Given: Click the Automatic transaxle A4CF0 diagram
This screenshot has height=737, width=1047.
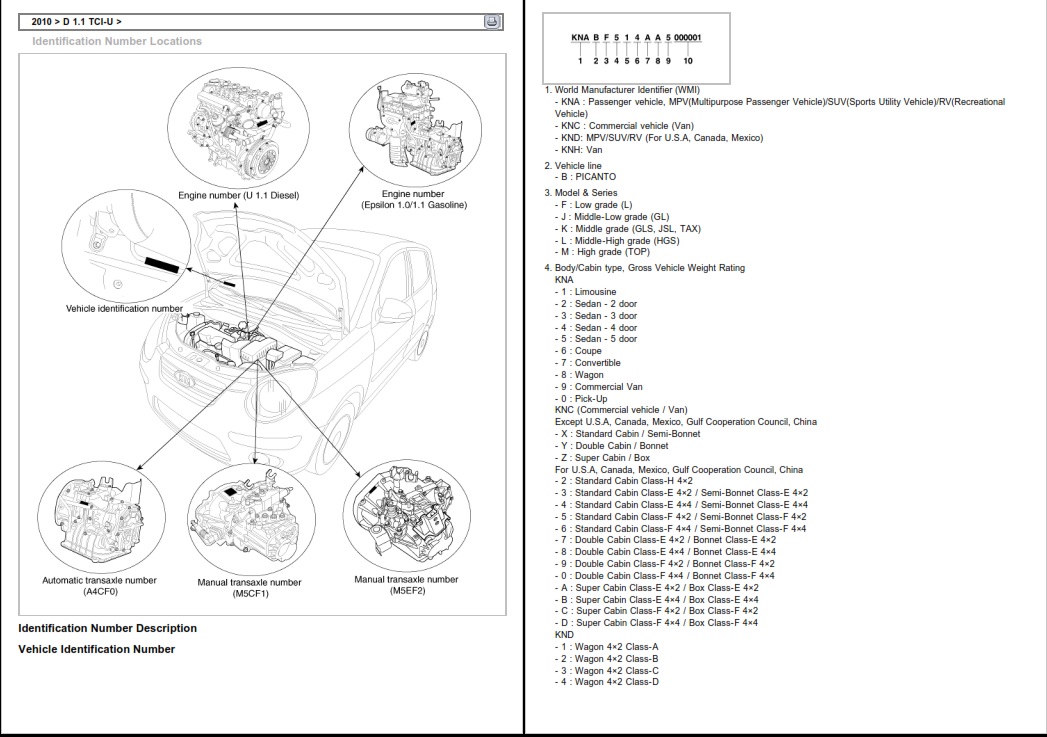Looking at the screenshot, I should point(100,517).
